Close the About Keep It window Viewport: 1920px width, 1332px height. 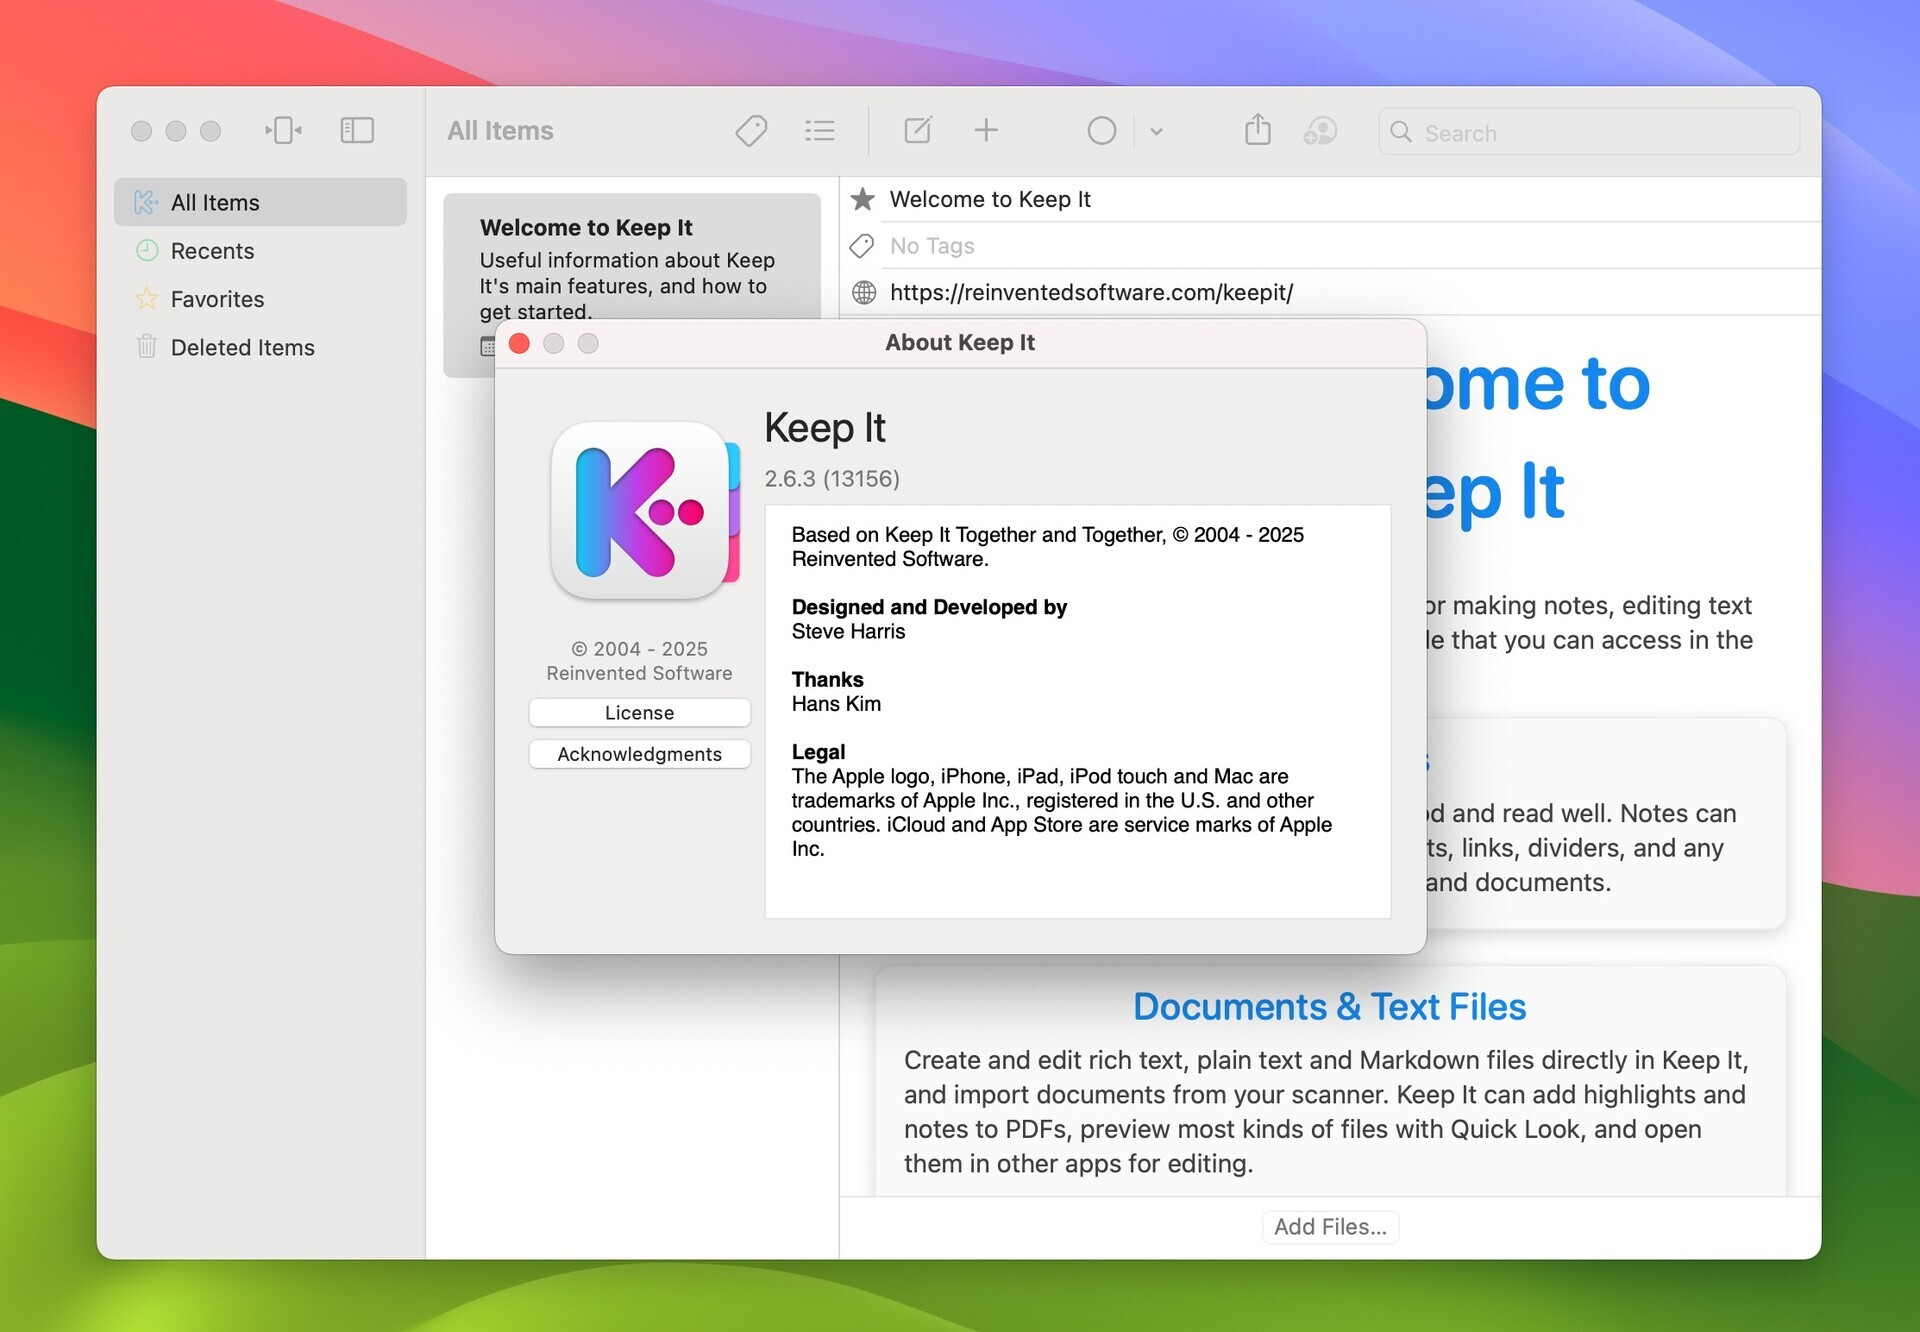pos(519,344)
